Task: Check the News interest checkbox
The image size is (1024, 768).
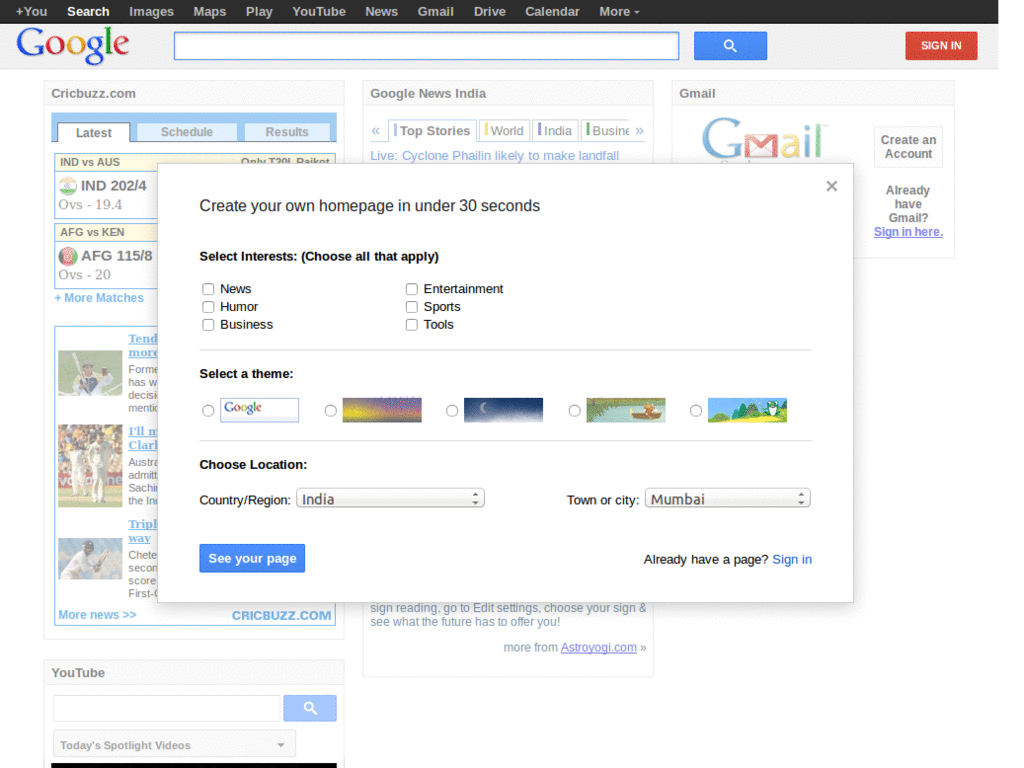Action: click(x=208, y=289)
